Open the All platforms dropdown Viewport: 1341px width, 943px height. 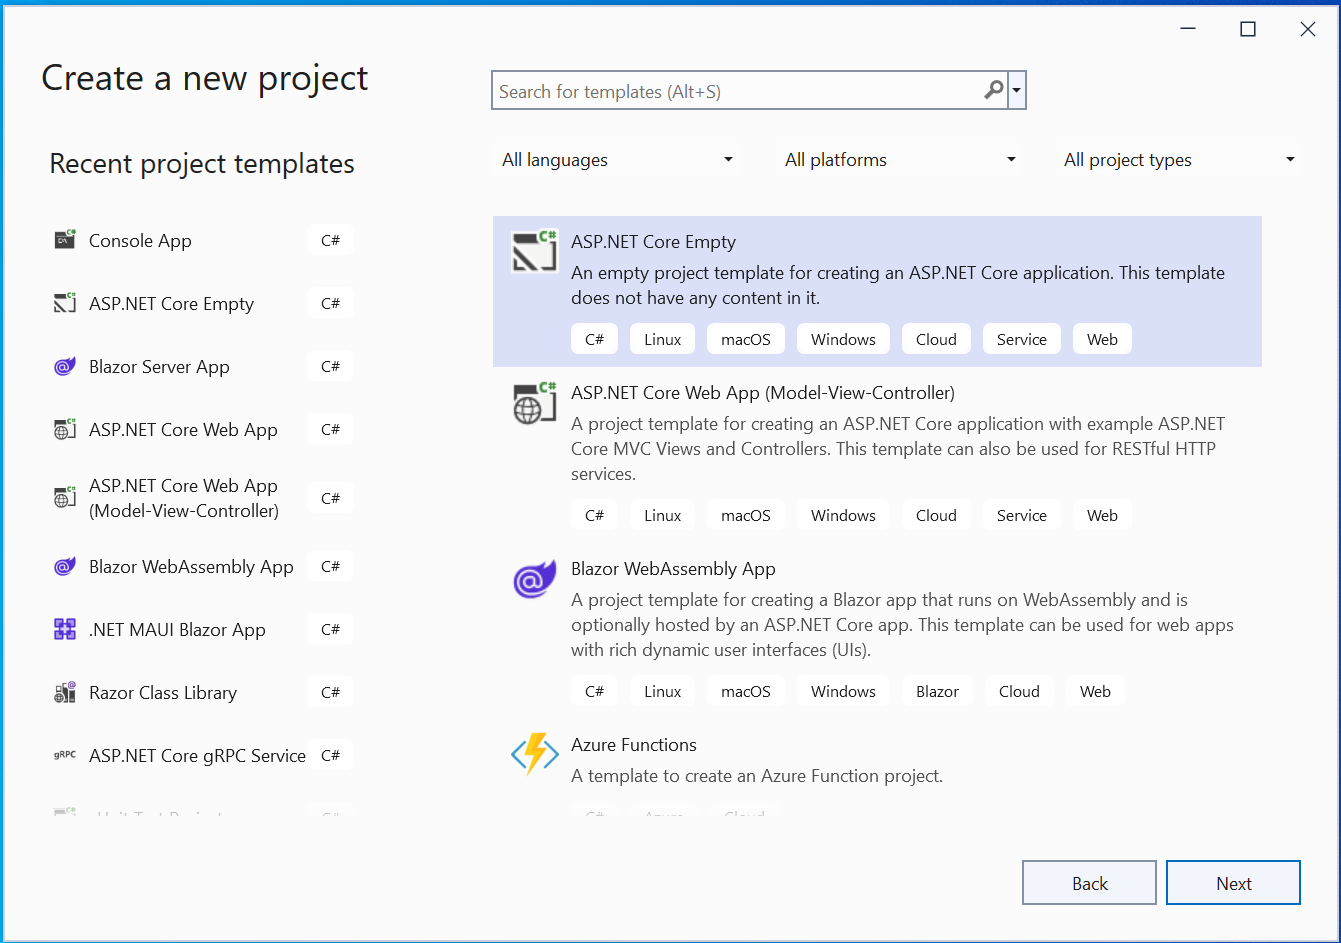[900, 160]
